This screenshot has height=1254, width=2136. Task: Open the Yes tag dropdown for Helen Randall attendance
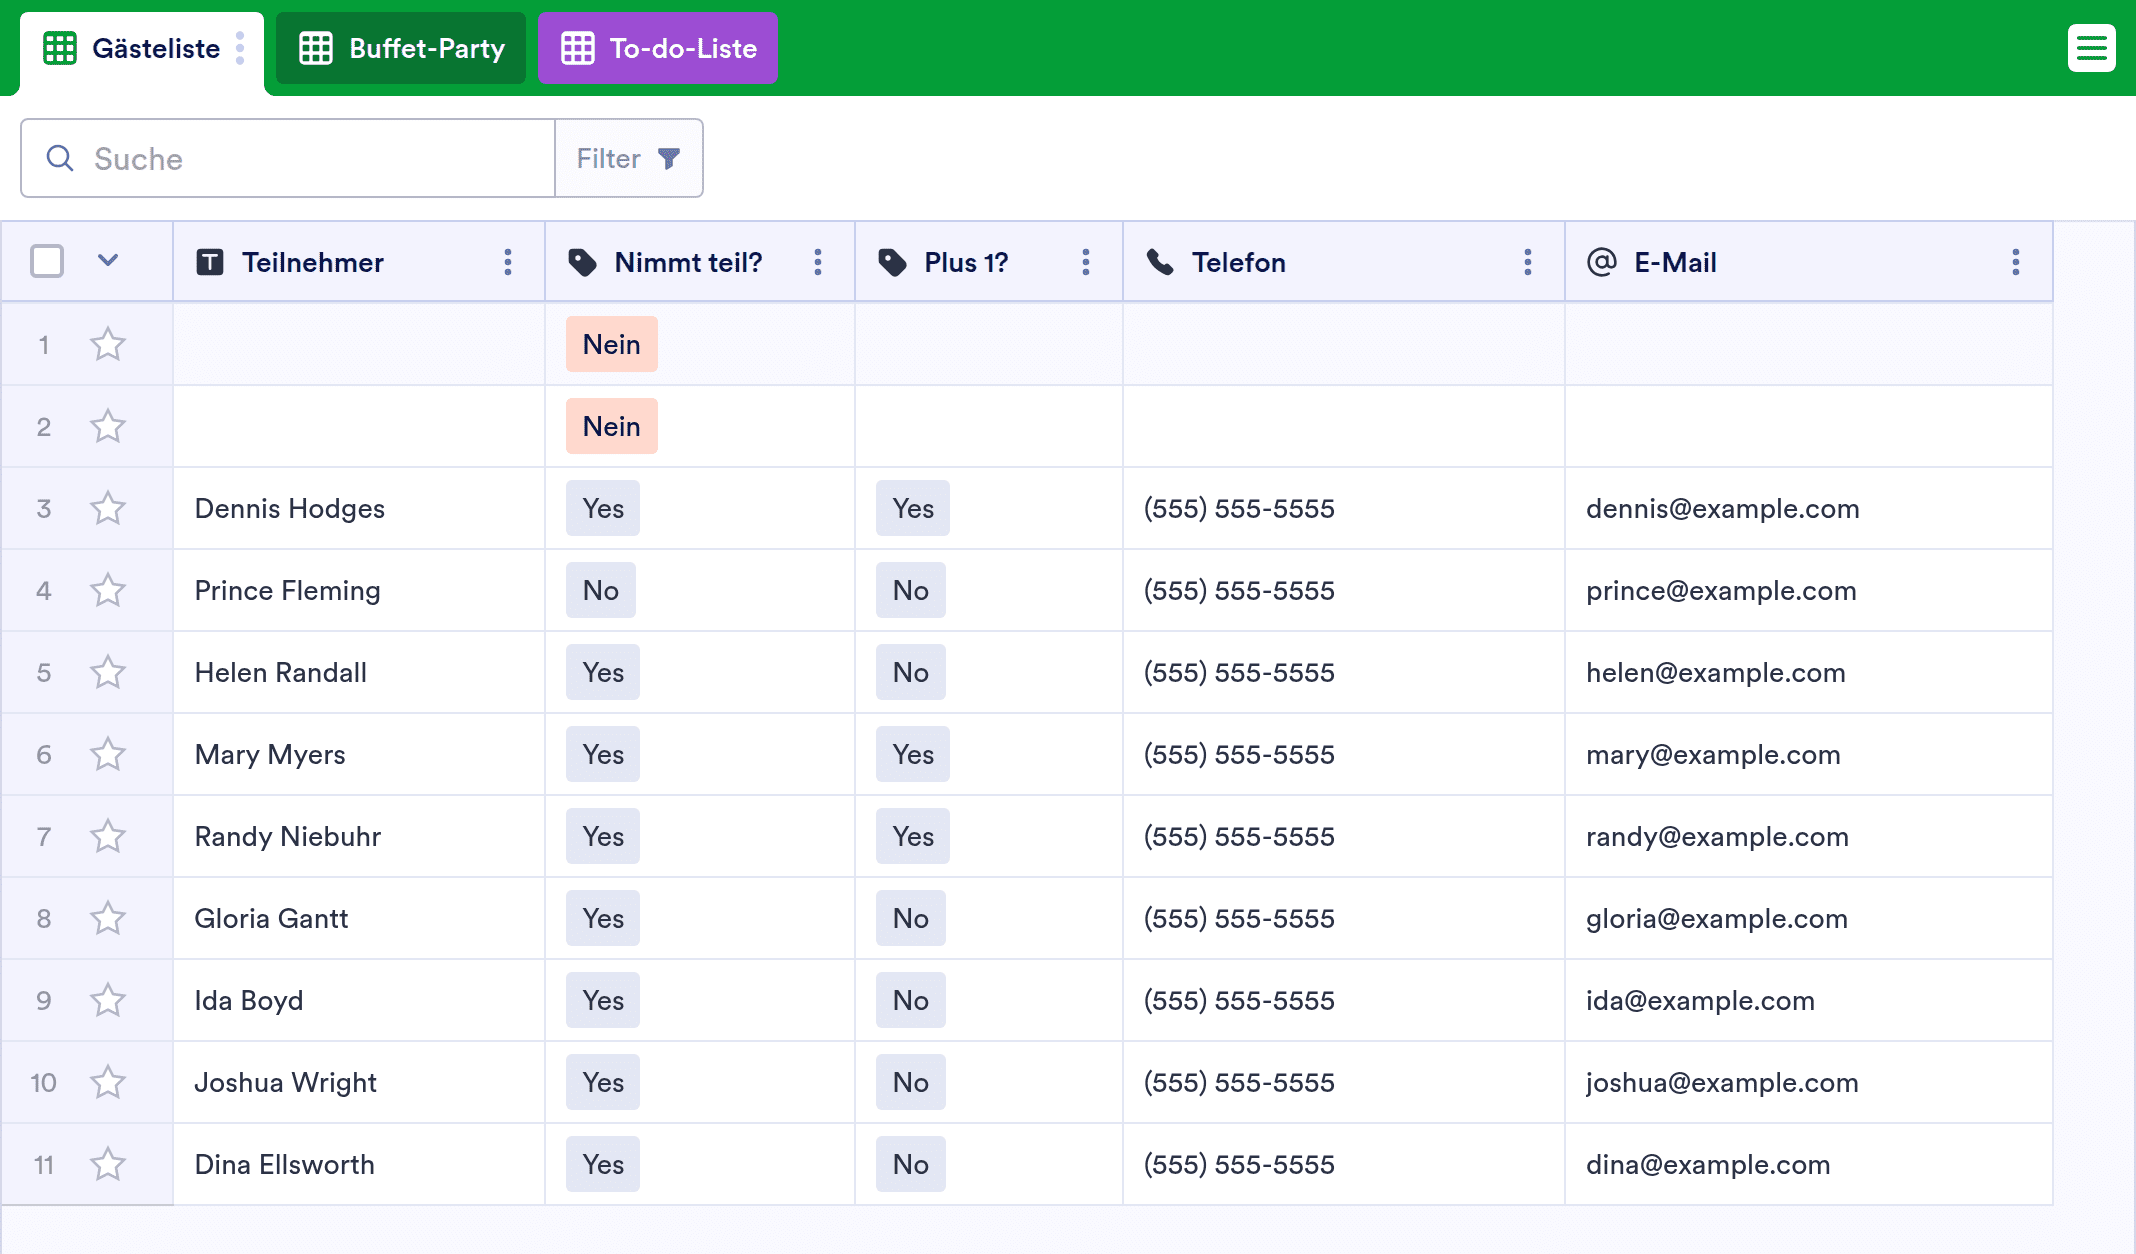(x=603, y=672)
